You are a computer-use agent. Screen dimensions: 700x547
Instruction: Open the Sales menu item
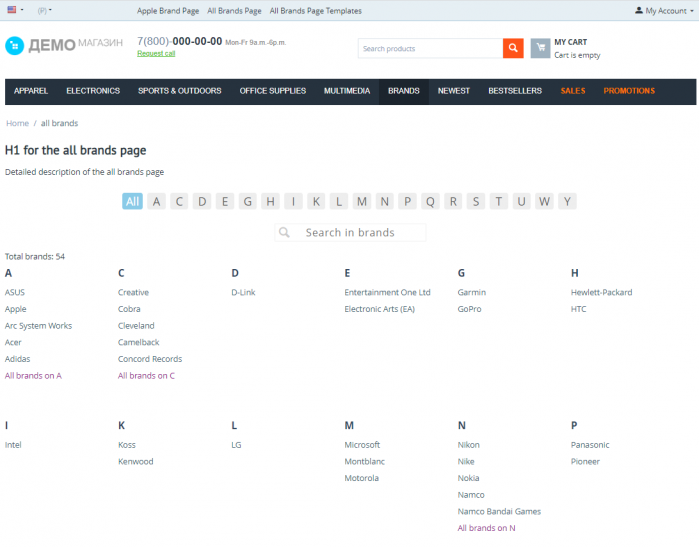(573, 91)
